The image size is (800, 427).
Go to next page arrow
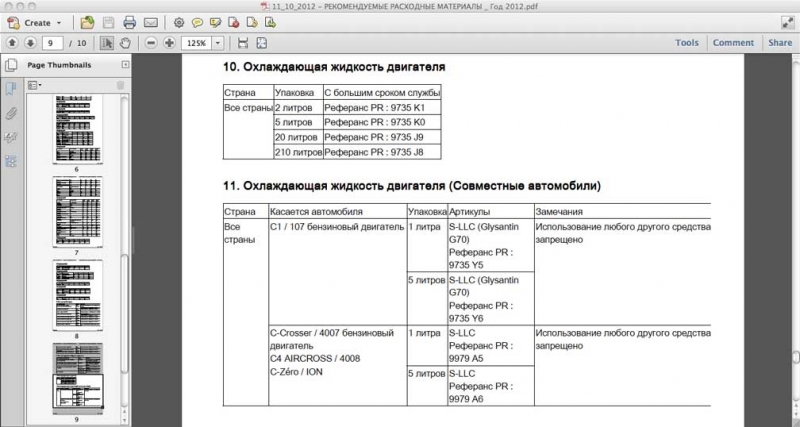point(30,43)
